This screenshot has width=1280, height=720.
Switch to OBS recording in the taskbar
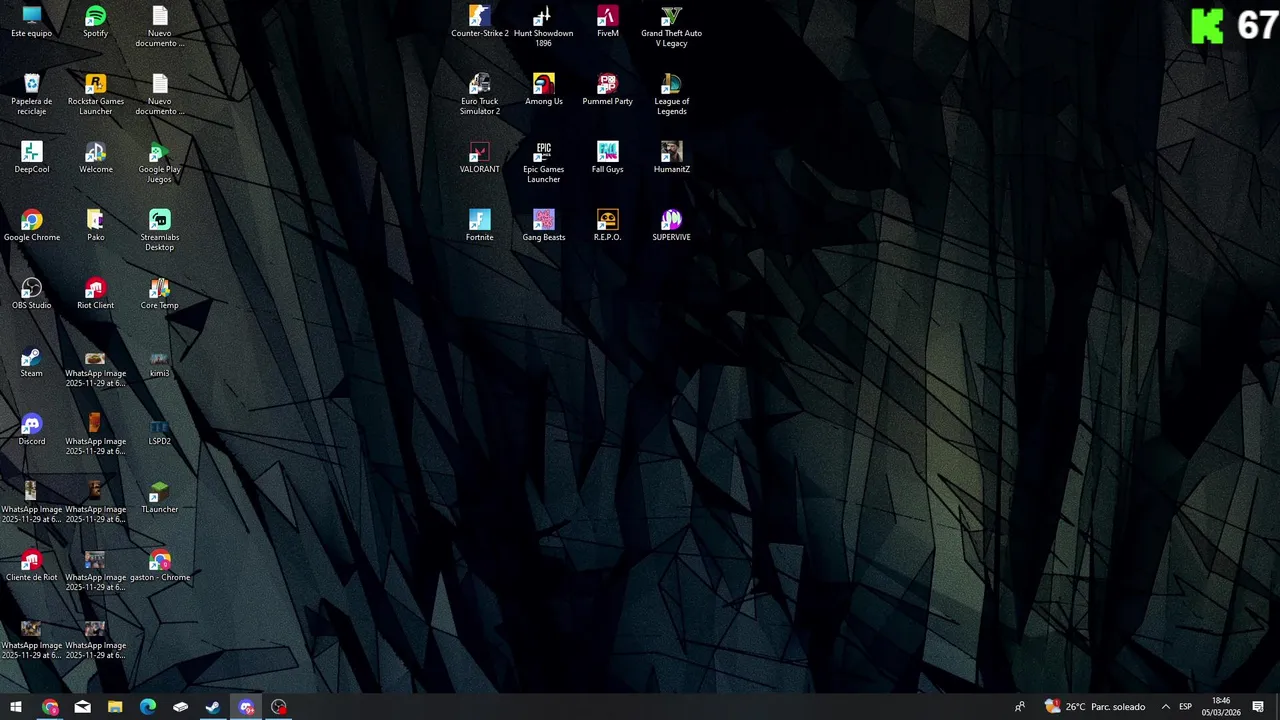[x=279, y=707]
